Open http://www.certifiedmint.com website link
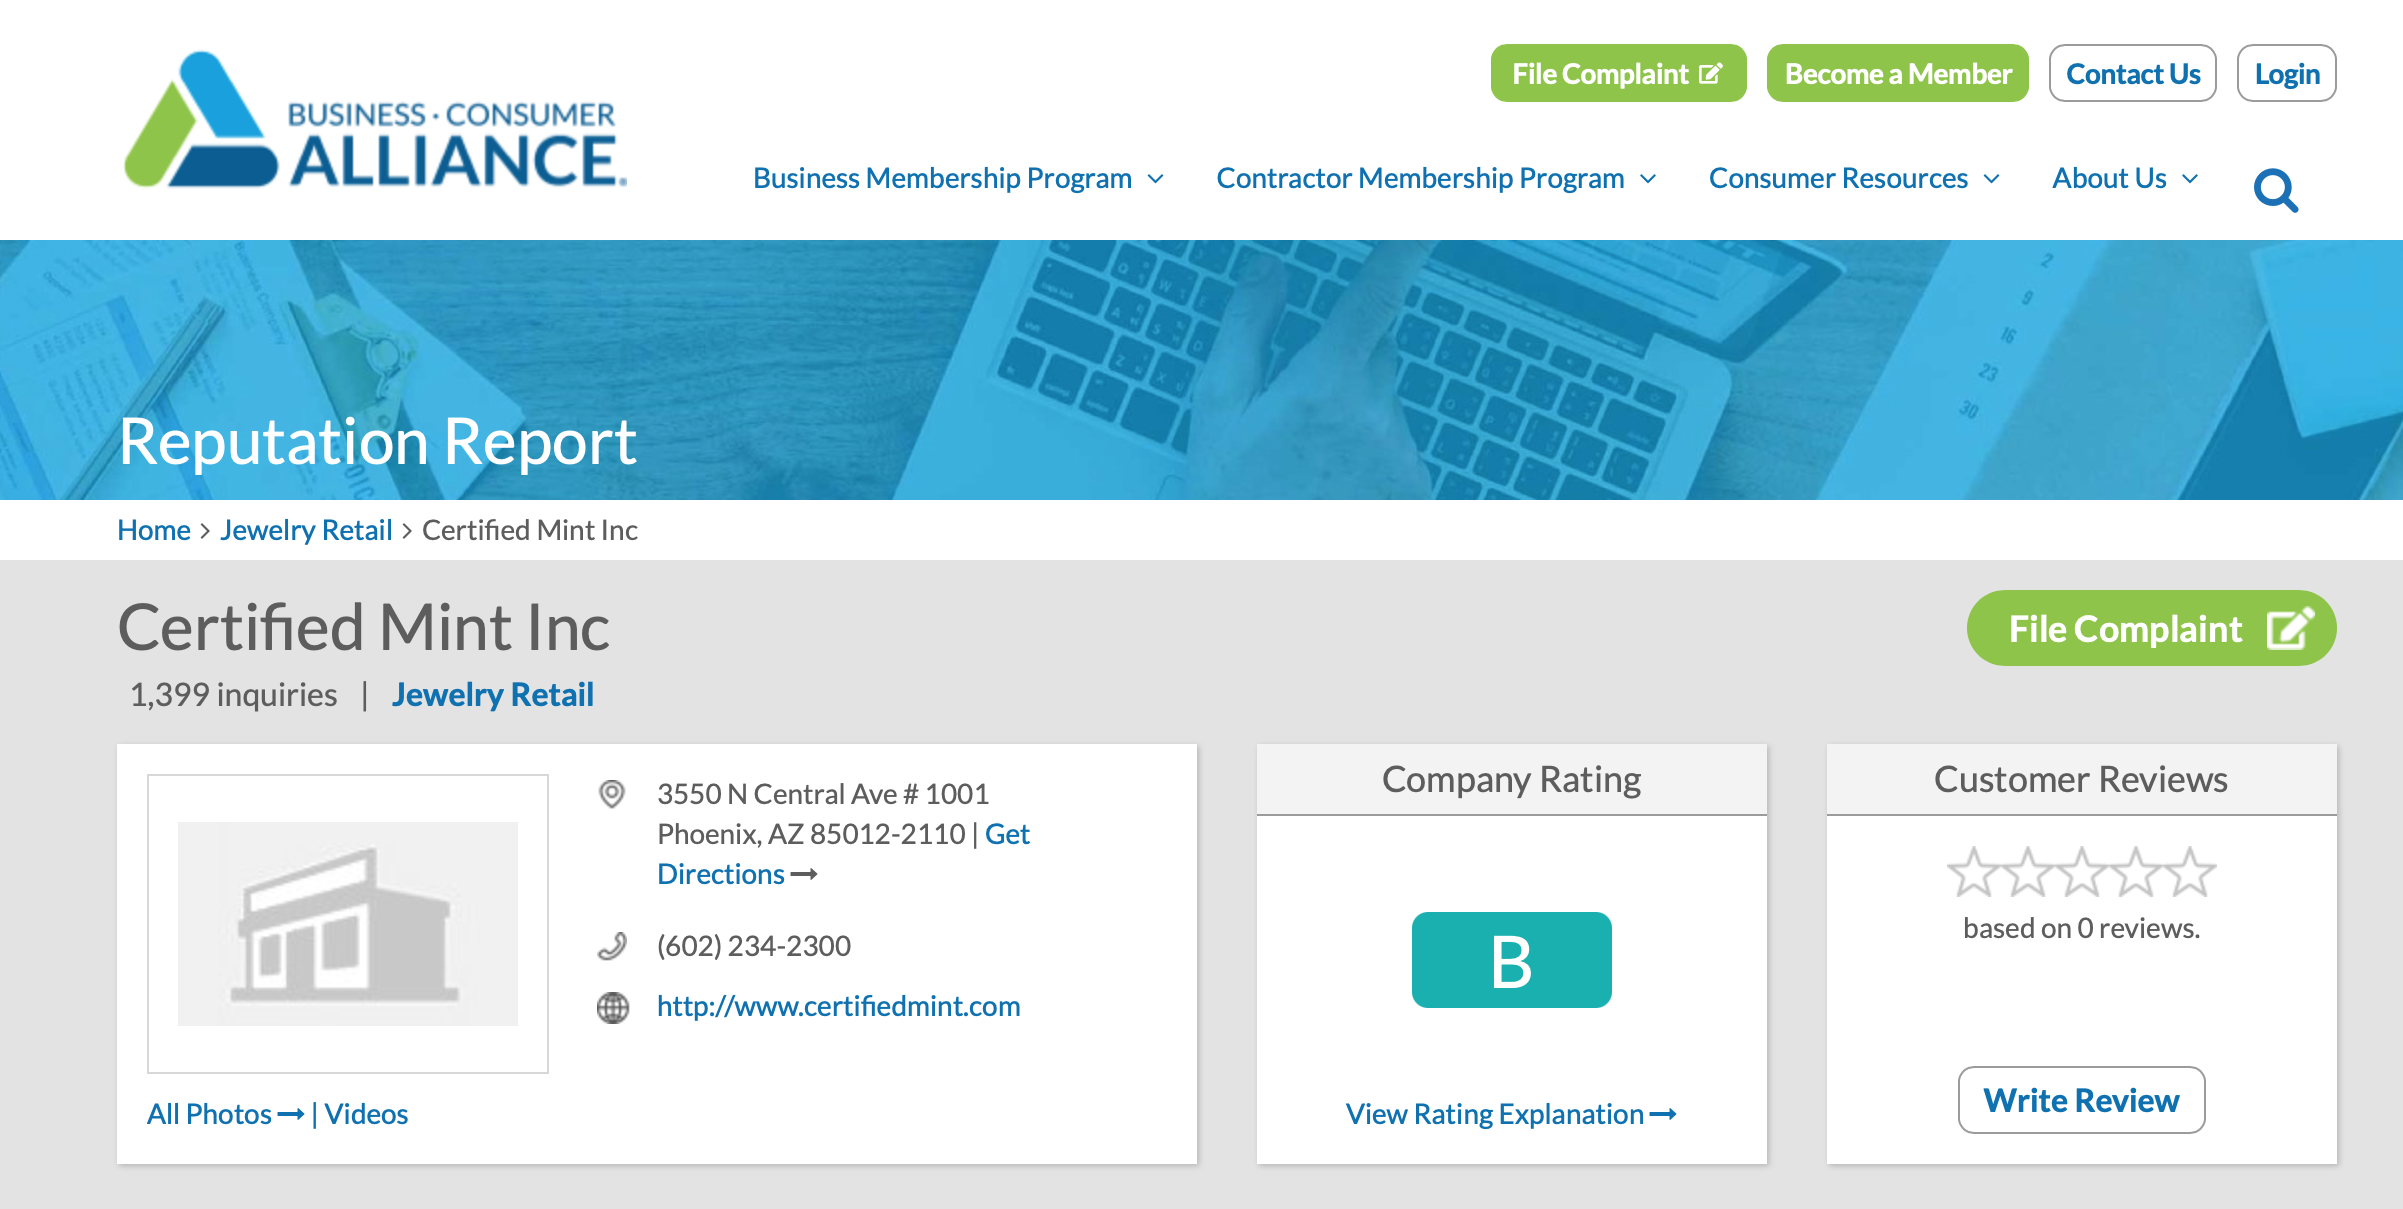The height and width of the screenshot is (1209, 2403). pos(838,1006)
